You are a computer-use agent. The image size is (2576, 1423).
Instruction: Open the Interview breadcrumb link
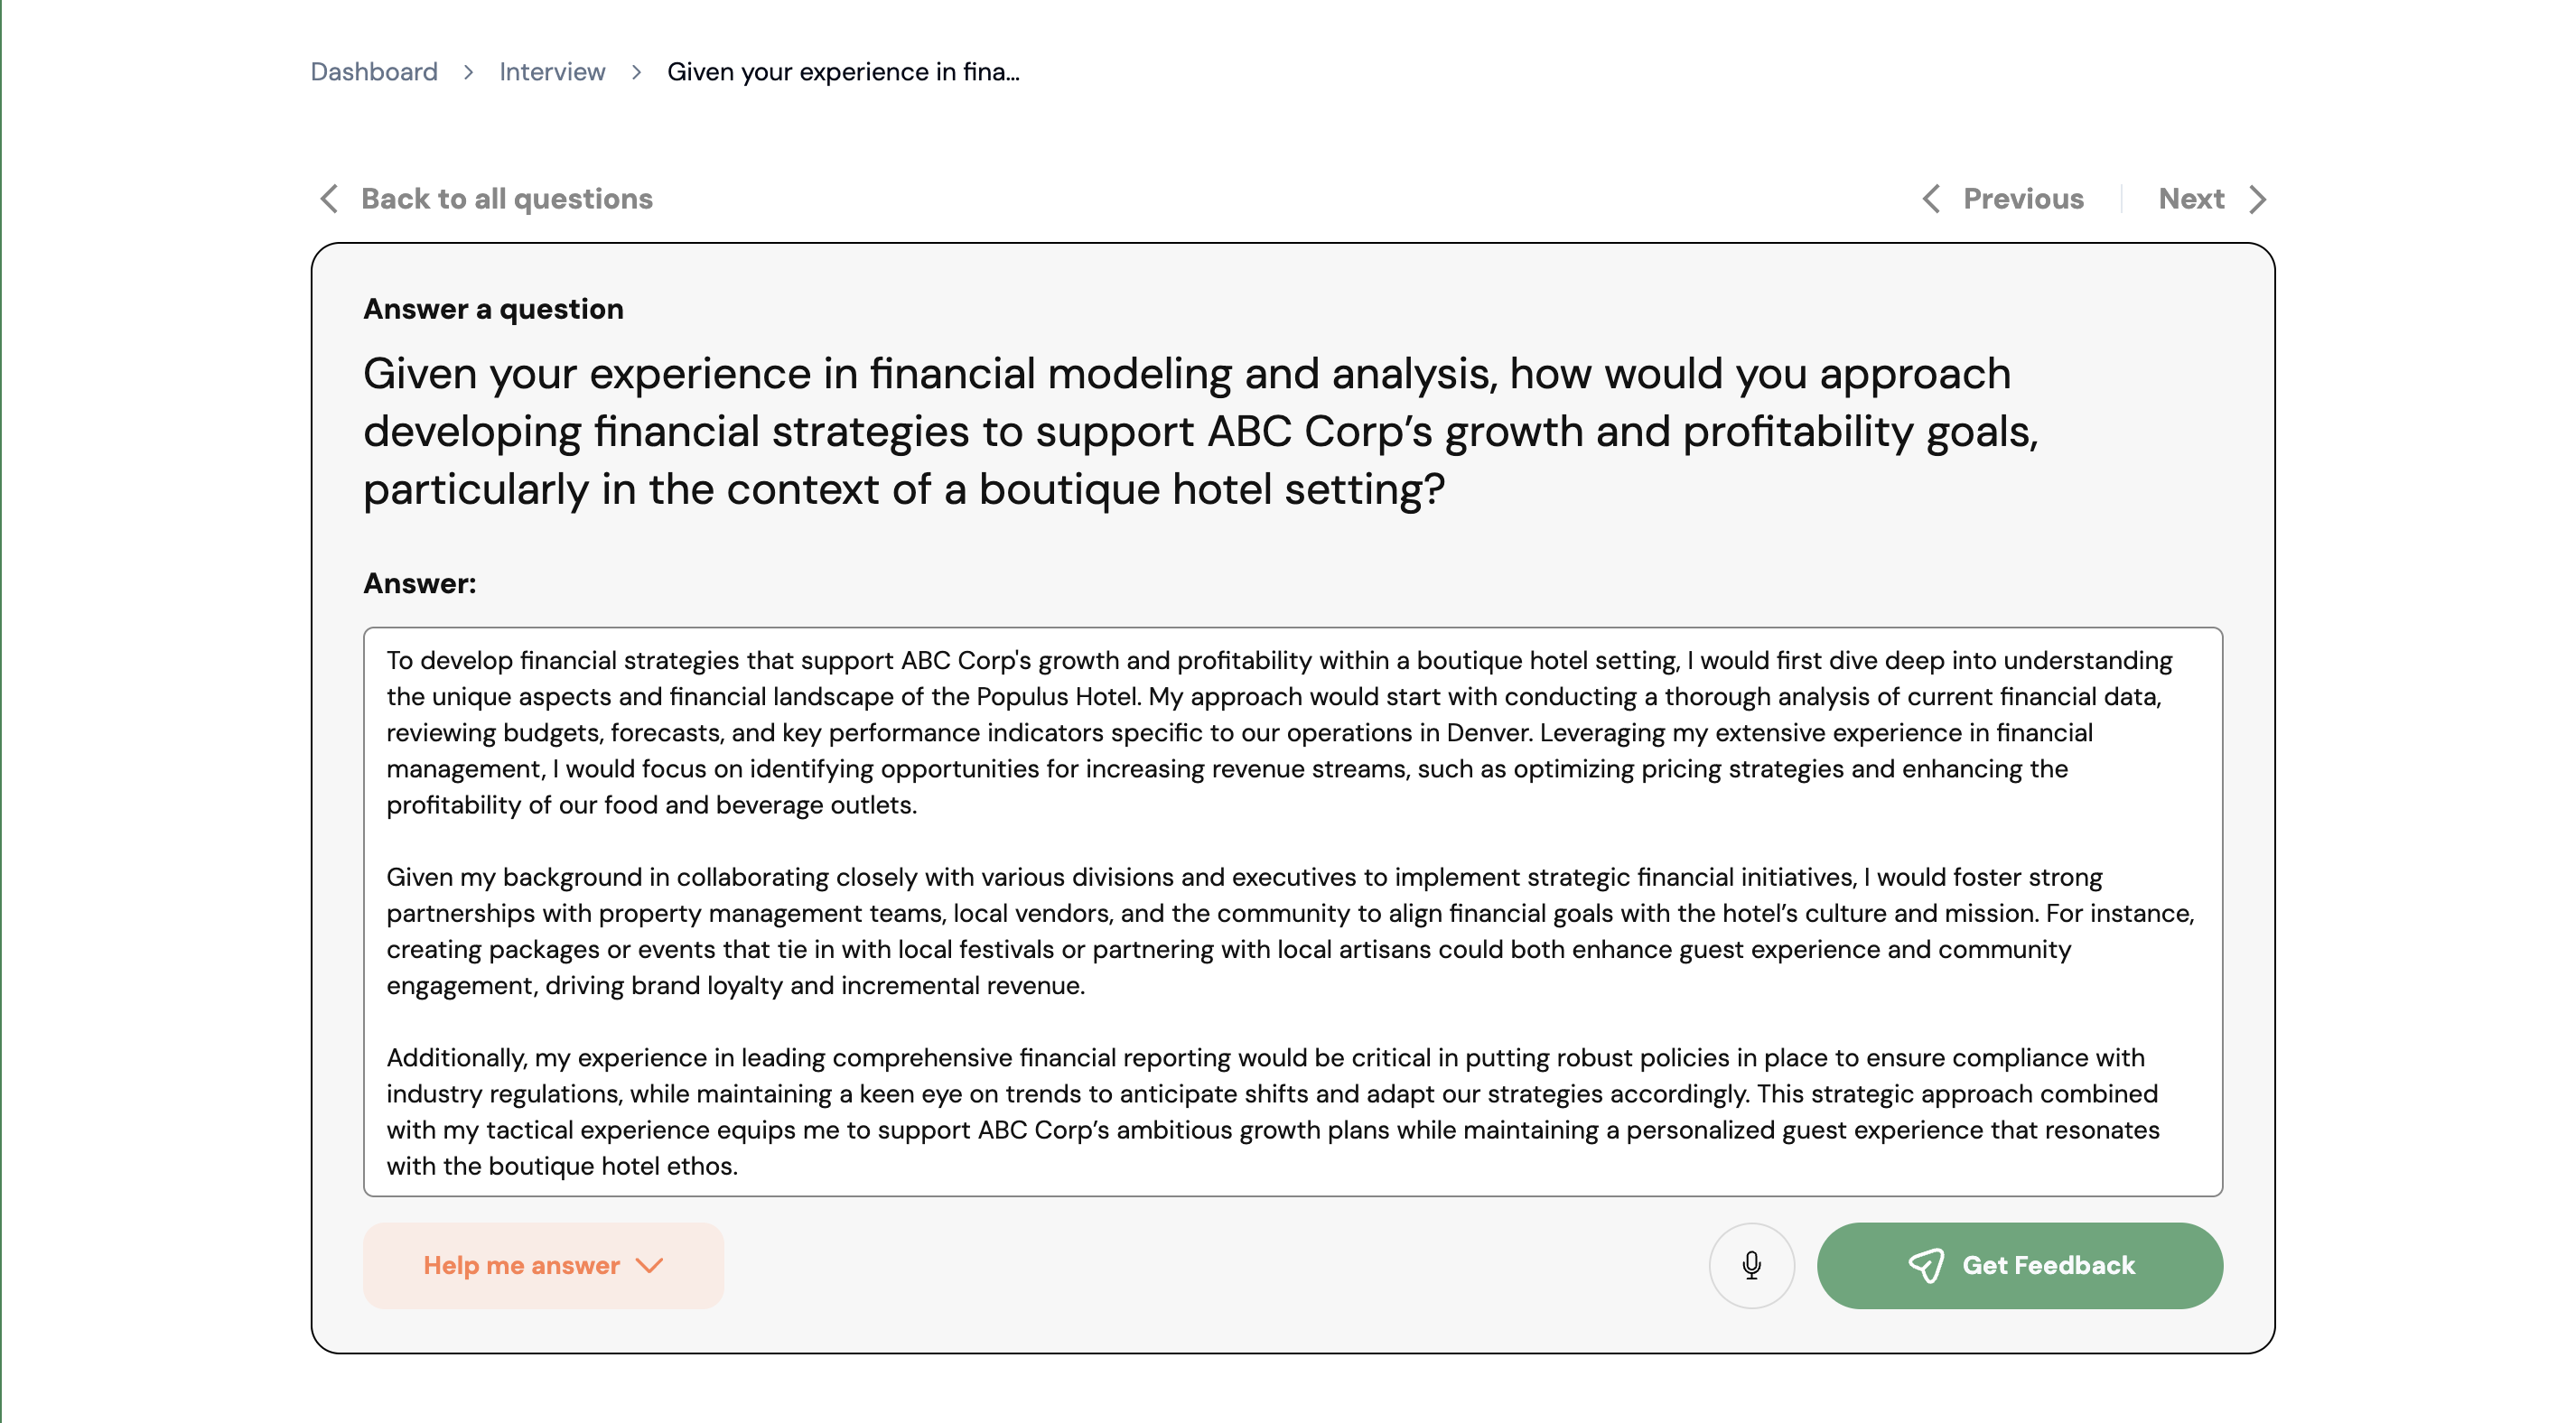coord(552,72)
